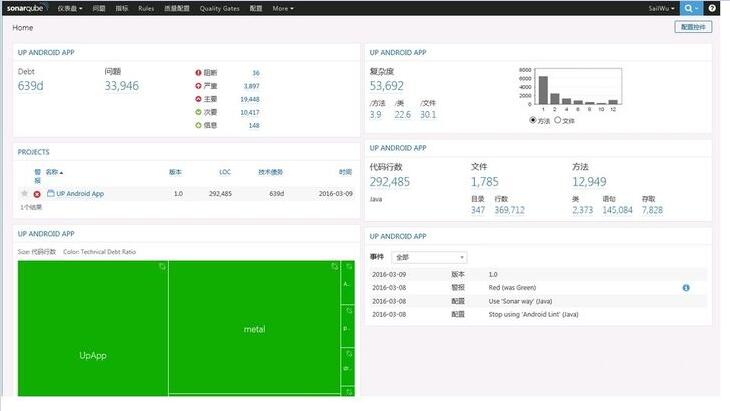Screen dimensions: 730x411
Task: Click the 639d debt value
Action: (x=31, y=86)
